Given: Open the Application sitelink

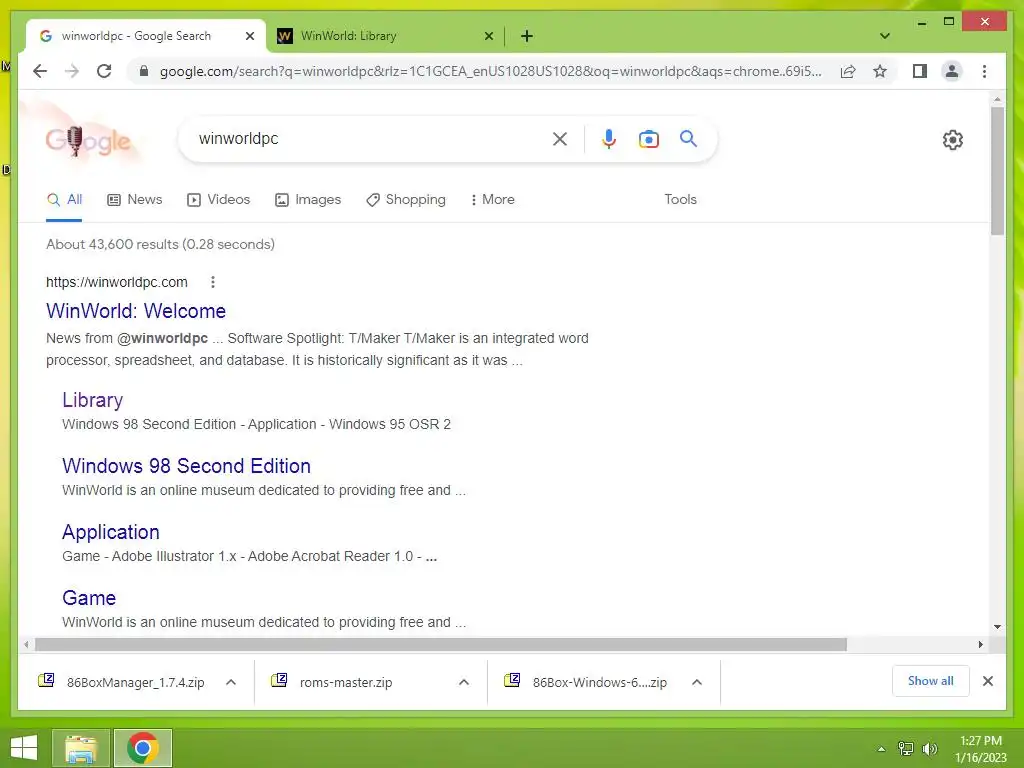Looking at the screenshot, I should 110,532.
